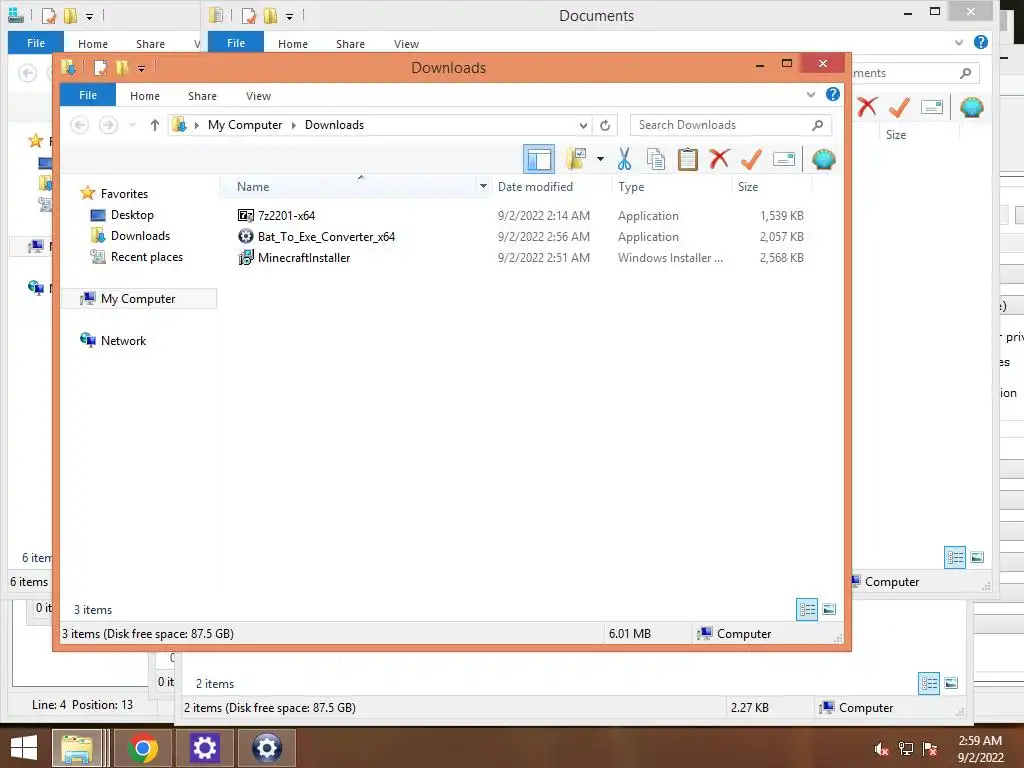This screenshot has height=768, width=1024.
Task: Select My Computer in the navigation pane
Action: coord(138,298)
